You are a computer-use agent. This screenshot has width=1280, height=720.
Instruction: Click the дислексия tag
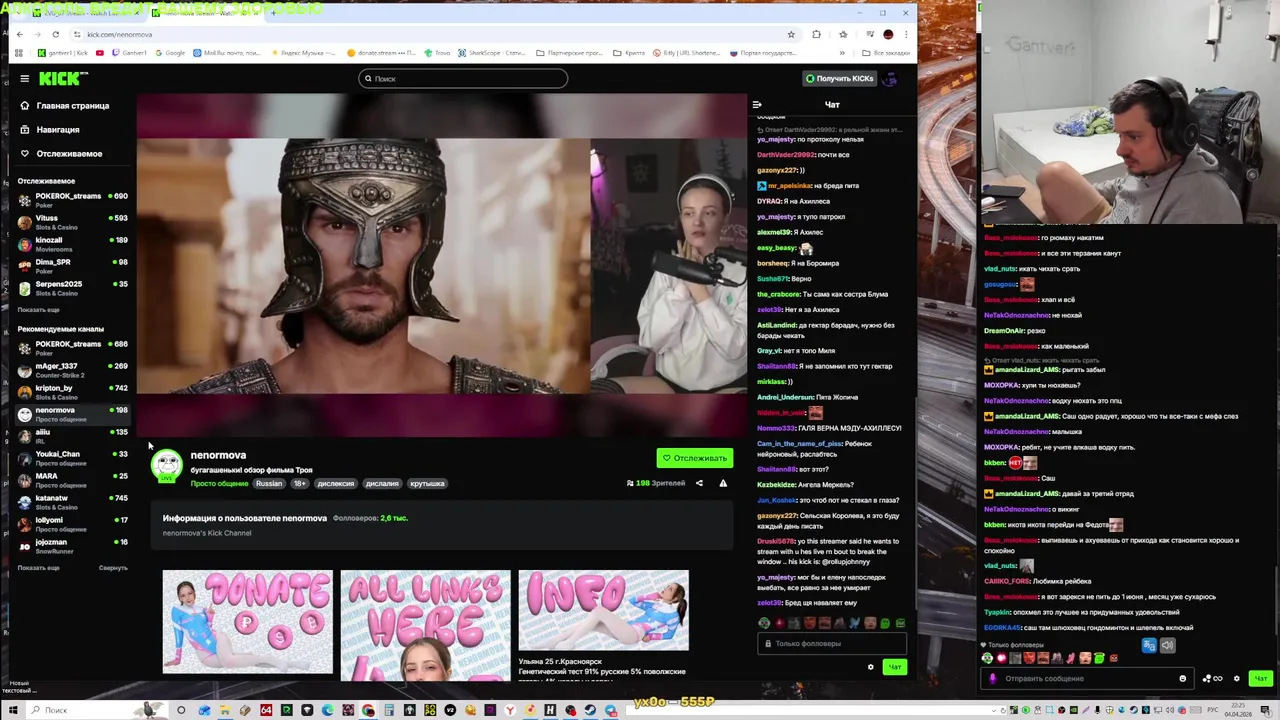[336, 483]
